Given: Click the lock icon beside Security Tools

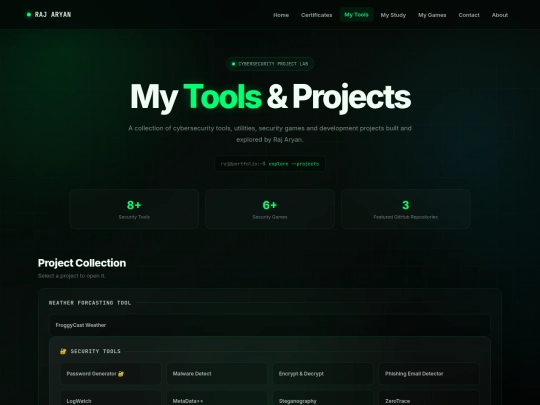Looking at the screenshot, I should pos(63,351).
